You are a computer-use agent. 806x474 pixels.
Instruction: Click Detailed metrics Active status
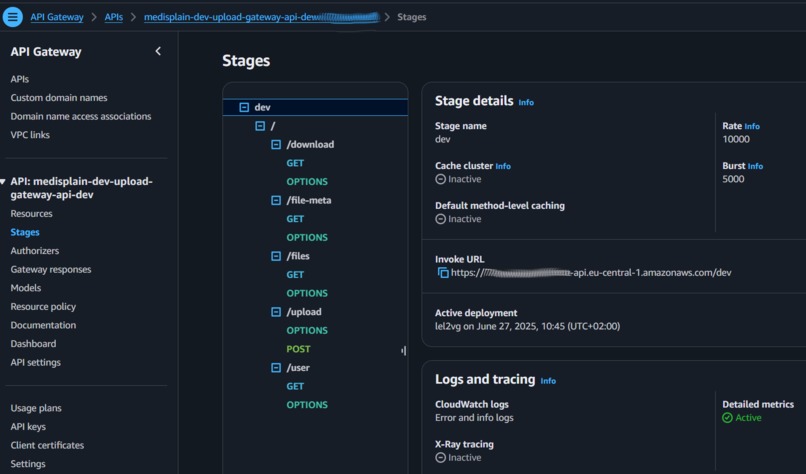[742, 418]
